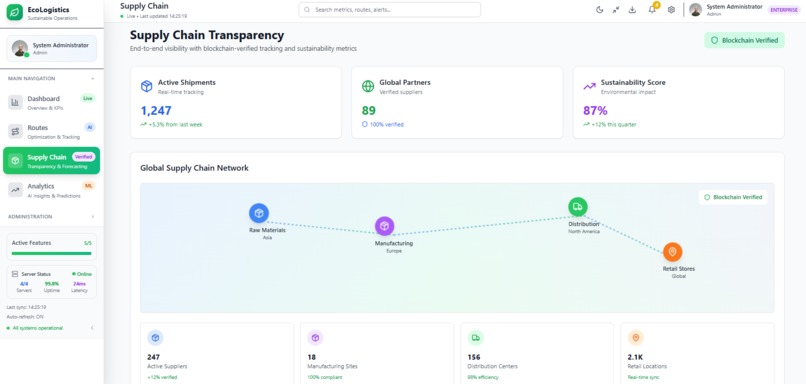
Task: Open Routes in the sidebar
Action: click(51, 132)
